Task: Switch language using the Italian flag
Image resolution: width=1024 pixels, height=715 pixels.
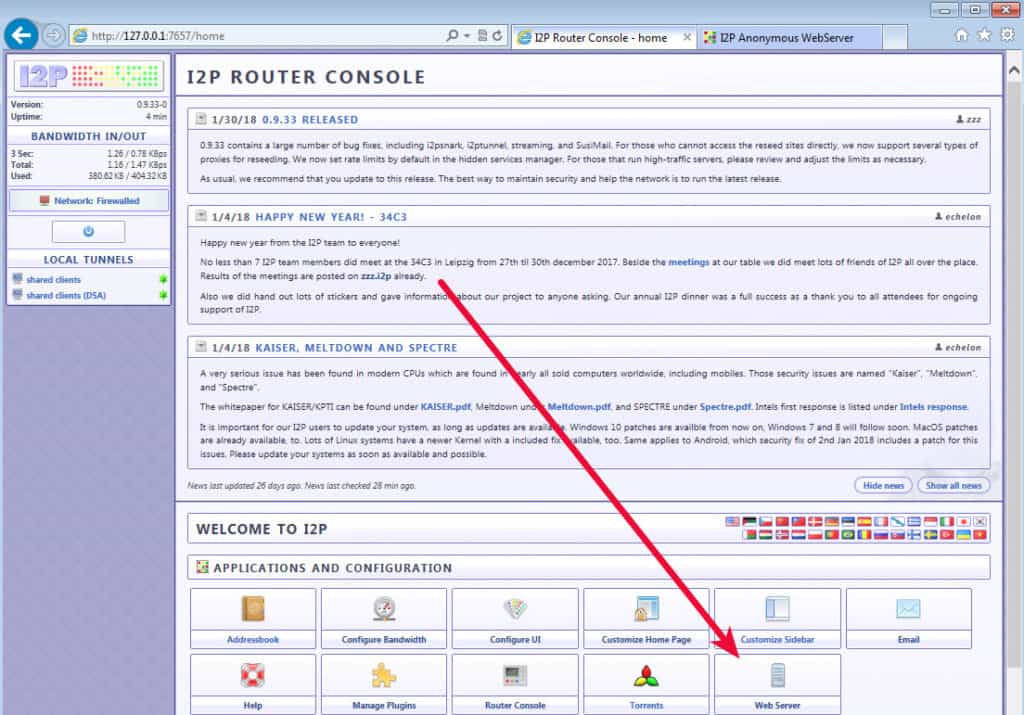Action: click(947, 522)
